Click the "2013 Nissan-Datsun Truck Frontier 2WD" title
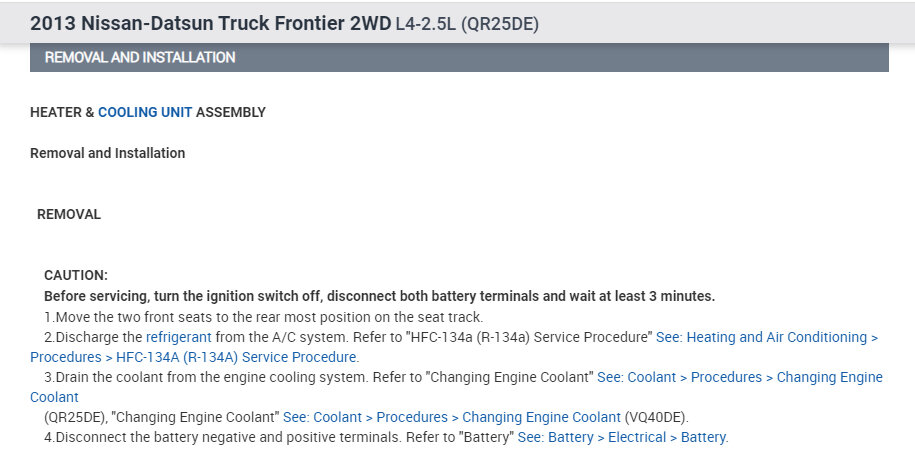The image size is (915, 451). [210, 22]
